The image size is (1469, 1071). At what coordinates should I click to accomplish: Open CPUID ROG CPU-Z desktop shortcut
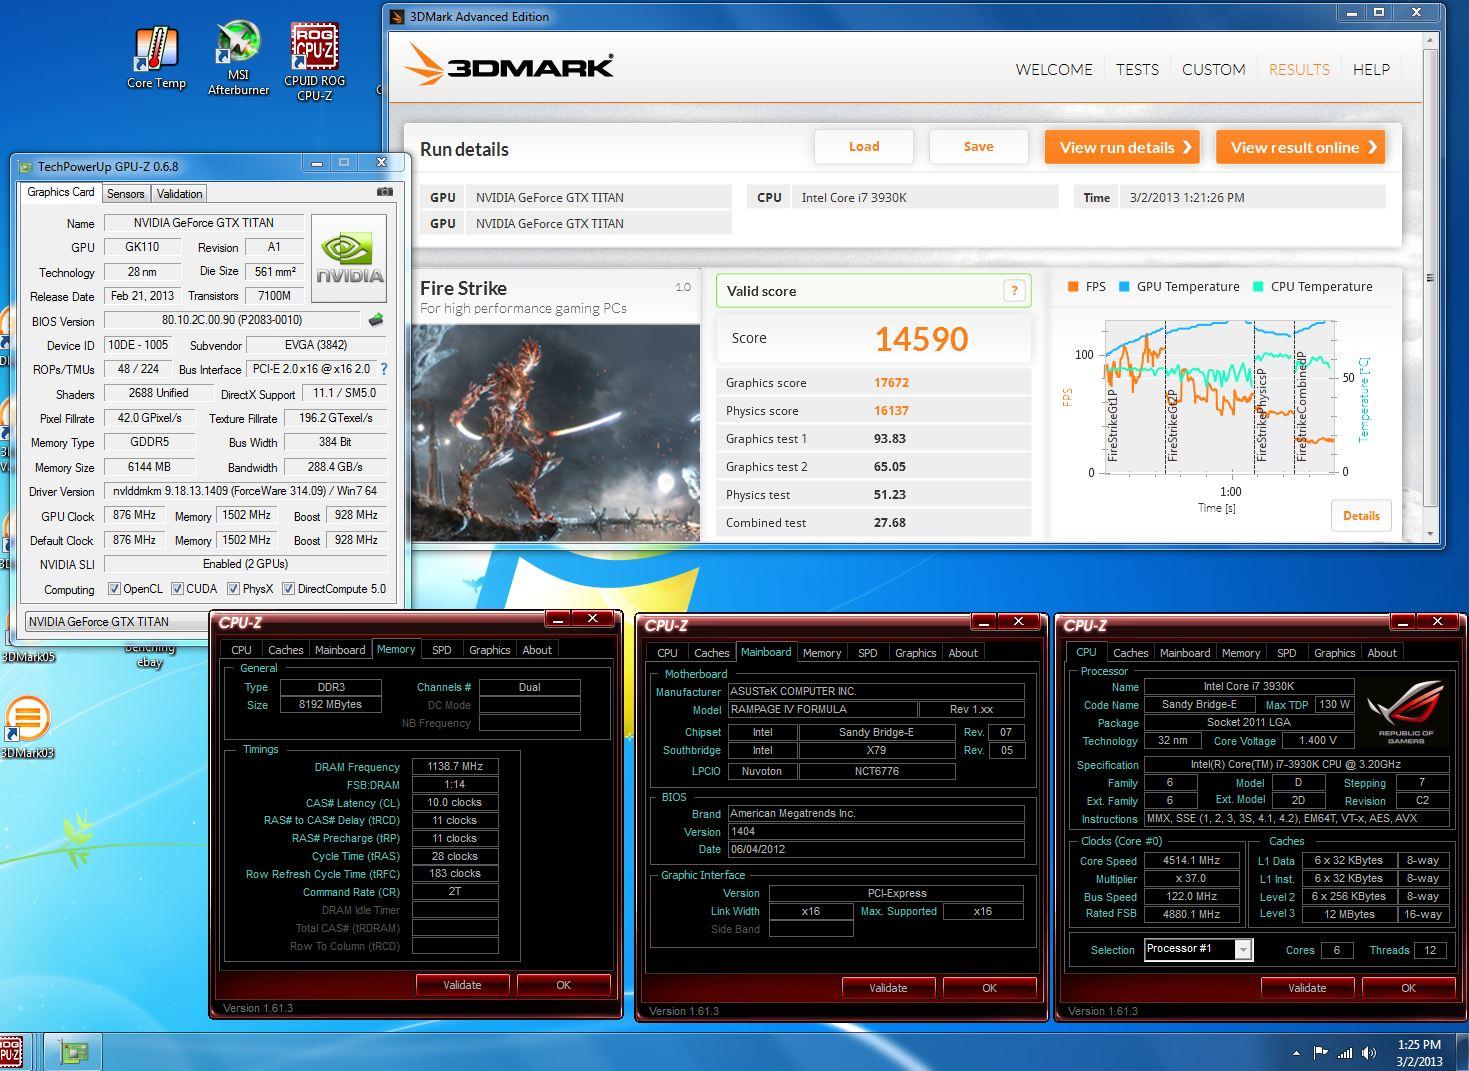click(314, 62)
